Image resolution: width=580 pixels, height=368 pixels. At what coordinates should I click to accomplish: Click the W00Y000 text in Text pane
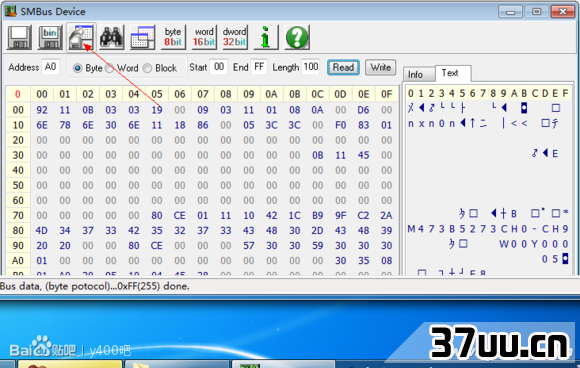point(534,244)
